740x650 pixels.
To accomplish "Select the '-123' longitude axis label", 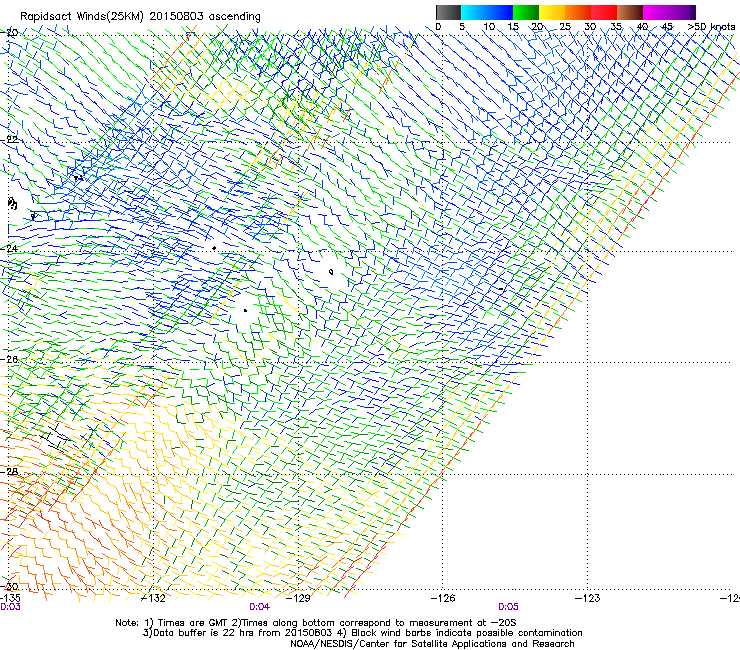I will [588, 598].
